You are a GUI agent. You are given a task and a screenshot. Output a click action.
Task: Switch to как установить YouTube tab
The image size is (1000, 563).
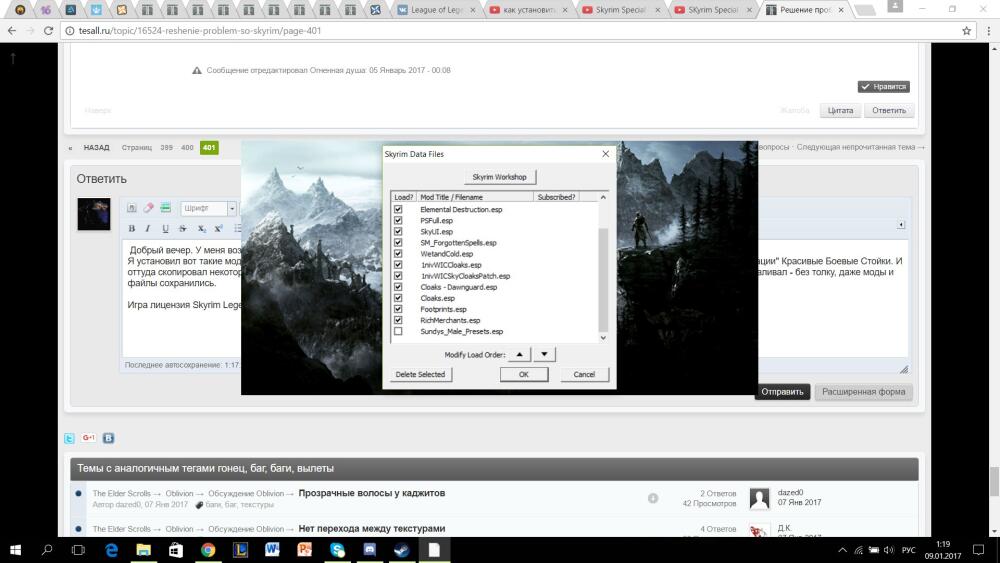[529, 10]
